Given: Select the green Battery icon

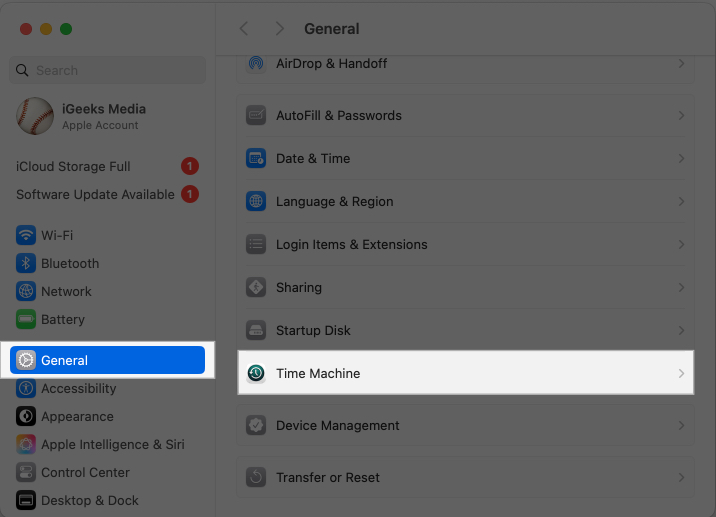Looking at the screenshot, I should tap(26, 319).
